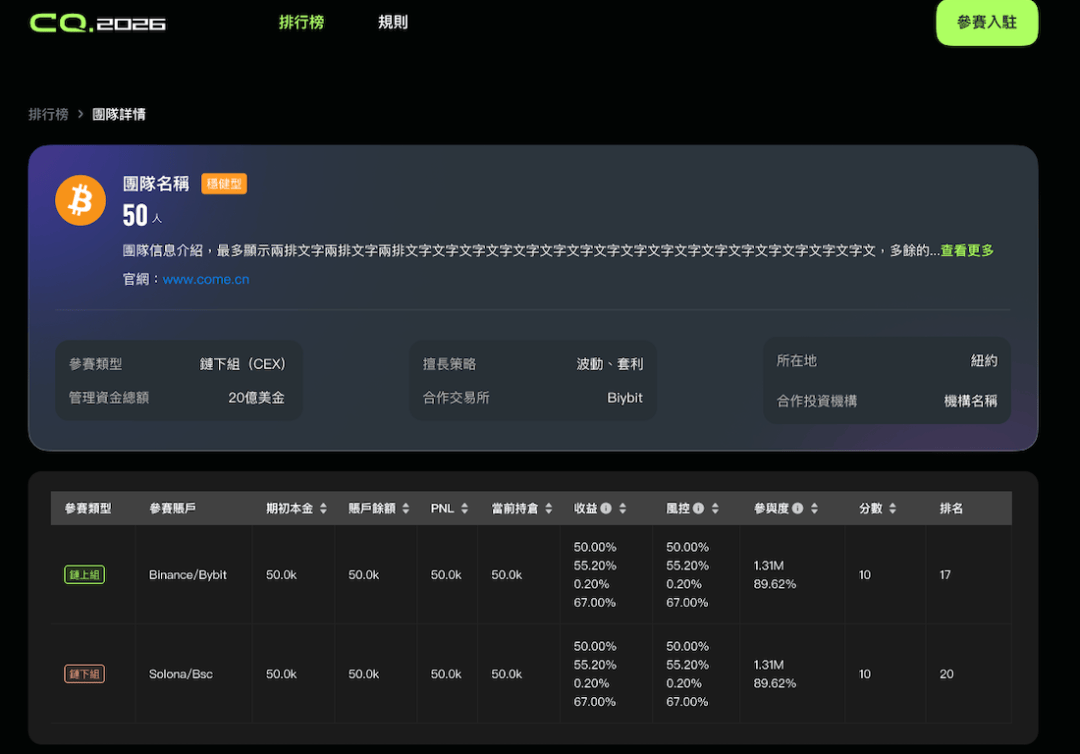Sort the table by 賬戶餘額
This screenshot has height=754, width=1080.
coord(405,509)
